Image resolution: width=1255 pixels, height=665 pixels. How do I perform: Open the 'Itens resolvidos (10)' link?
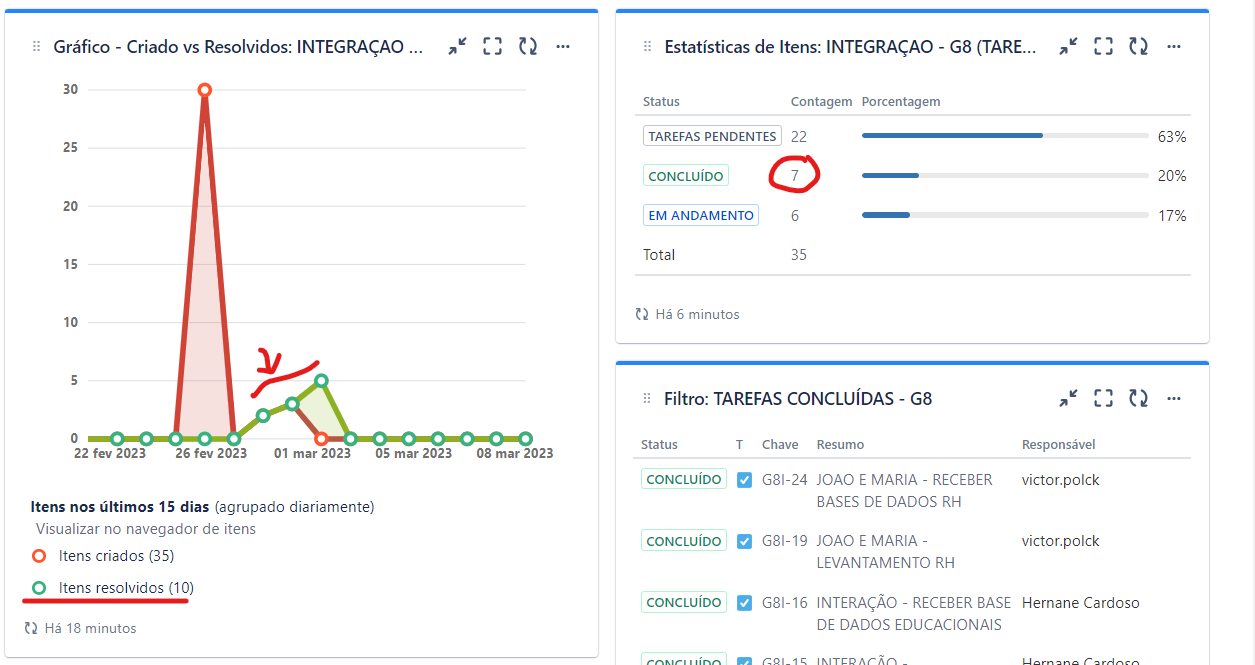click(126, 588)
